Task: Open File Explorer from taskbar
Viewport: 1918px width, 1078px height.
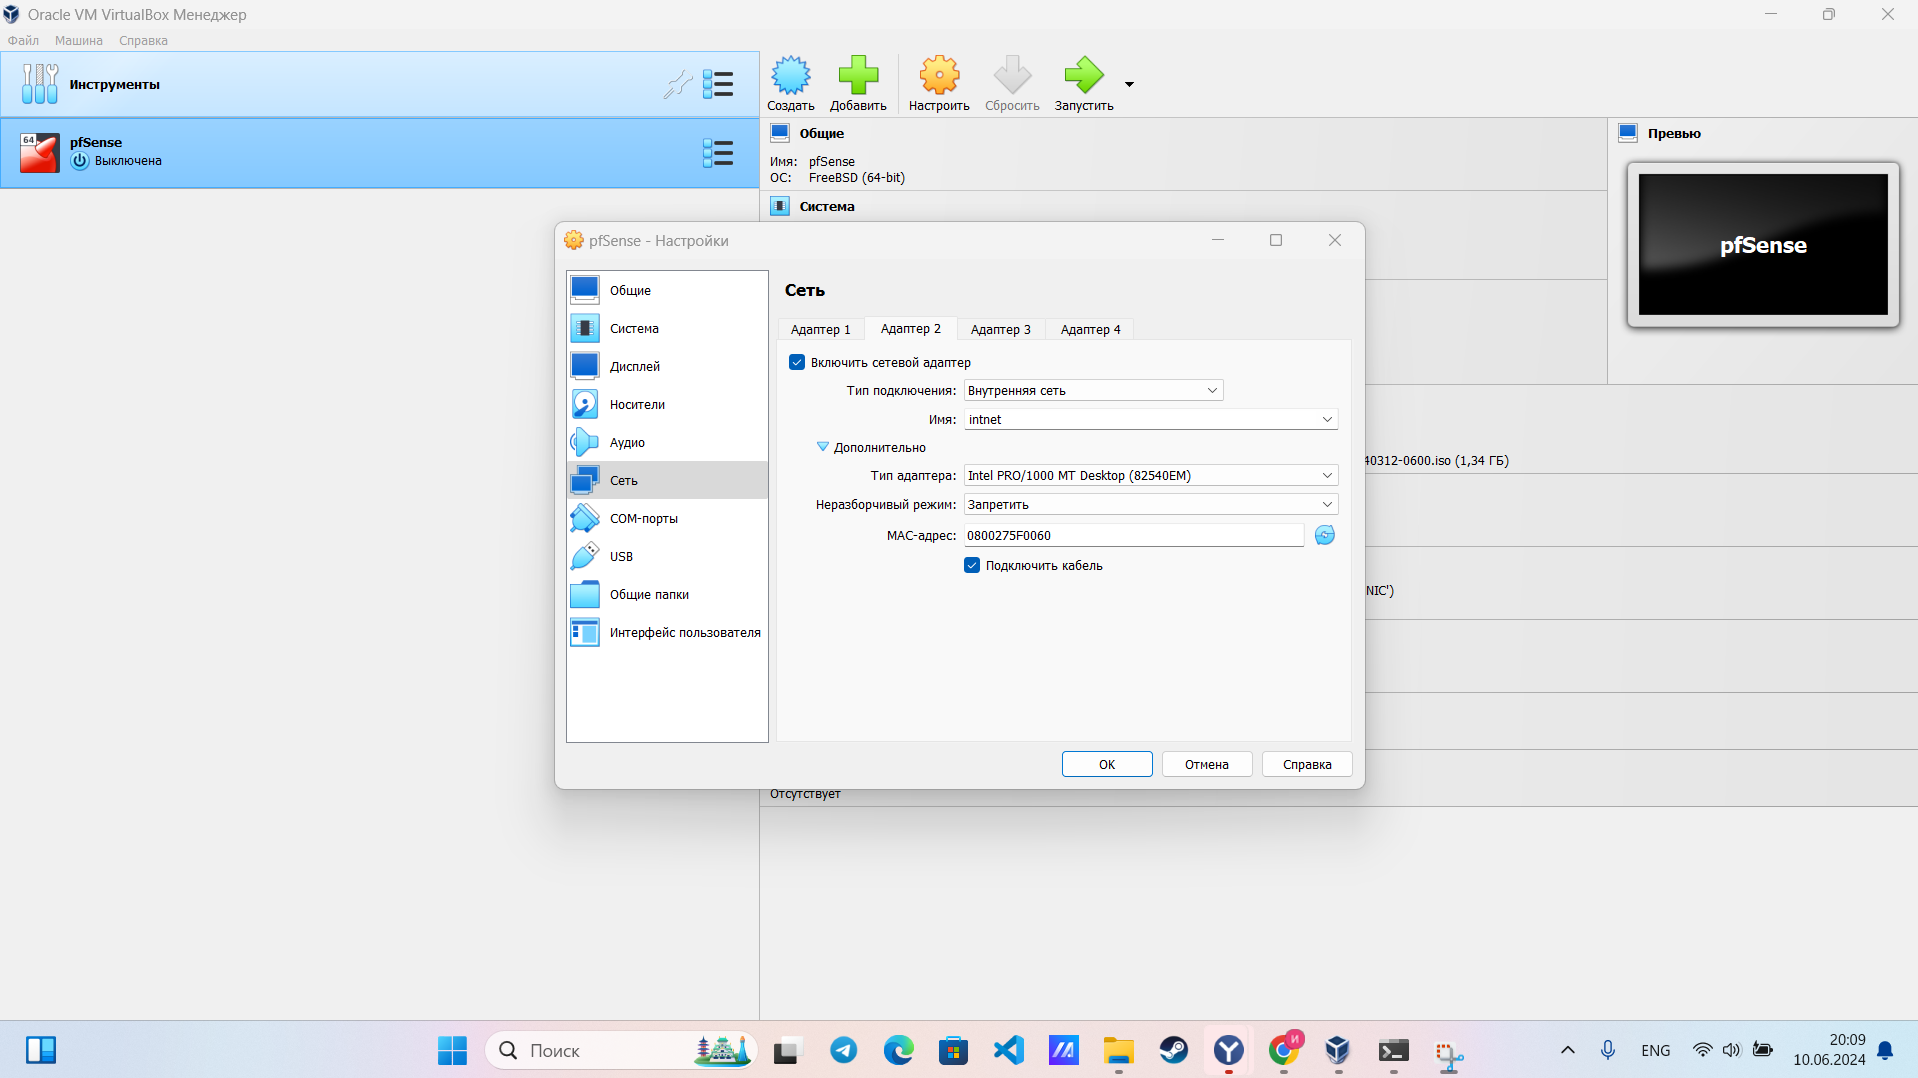Action: pos(1118,1050)
